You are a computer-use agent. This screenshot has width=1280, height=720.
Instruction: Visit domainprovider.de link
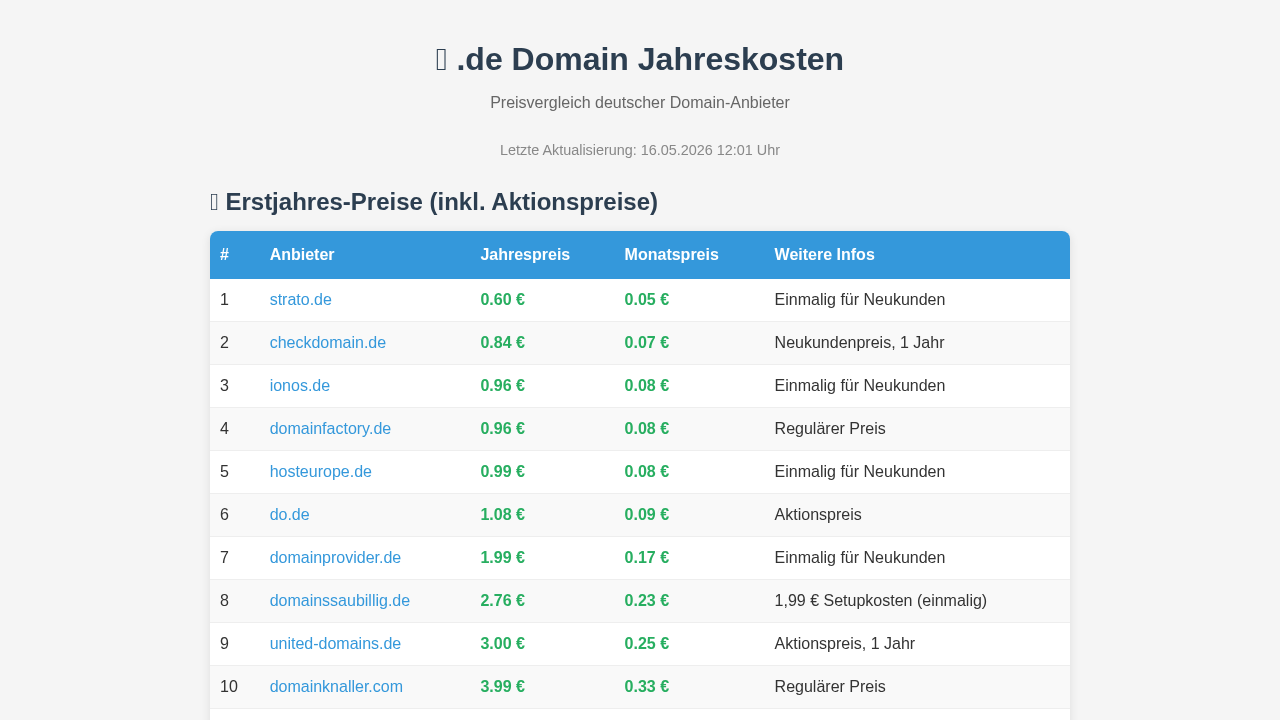pos(335,558)
